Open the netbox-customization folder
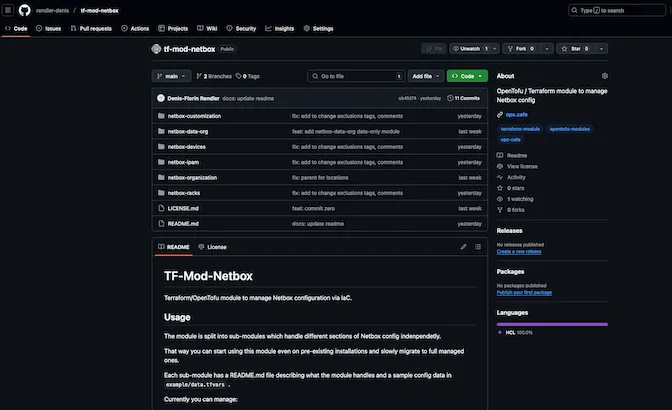The height and width of the screenshot is (410, 672). point(194,116)
